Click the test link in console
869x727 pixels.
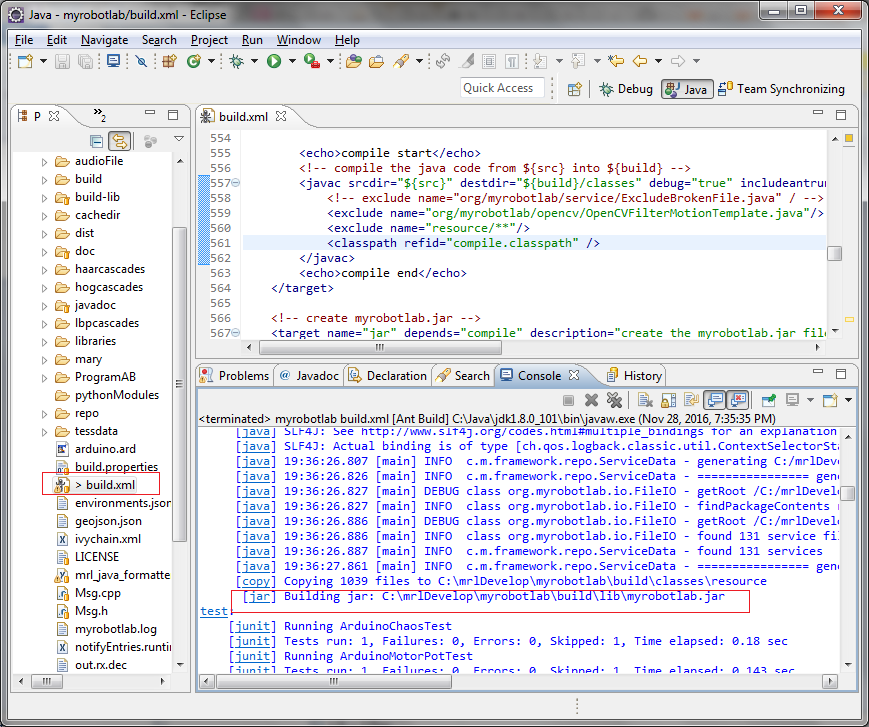tap(214, 611)
